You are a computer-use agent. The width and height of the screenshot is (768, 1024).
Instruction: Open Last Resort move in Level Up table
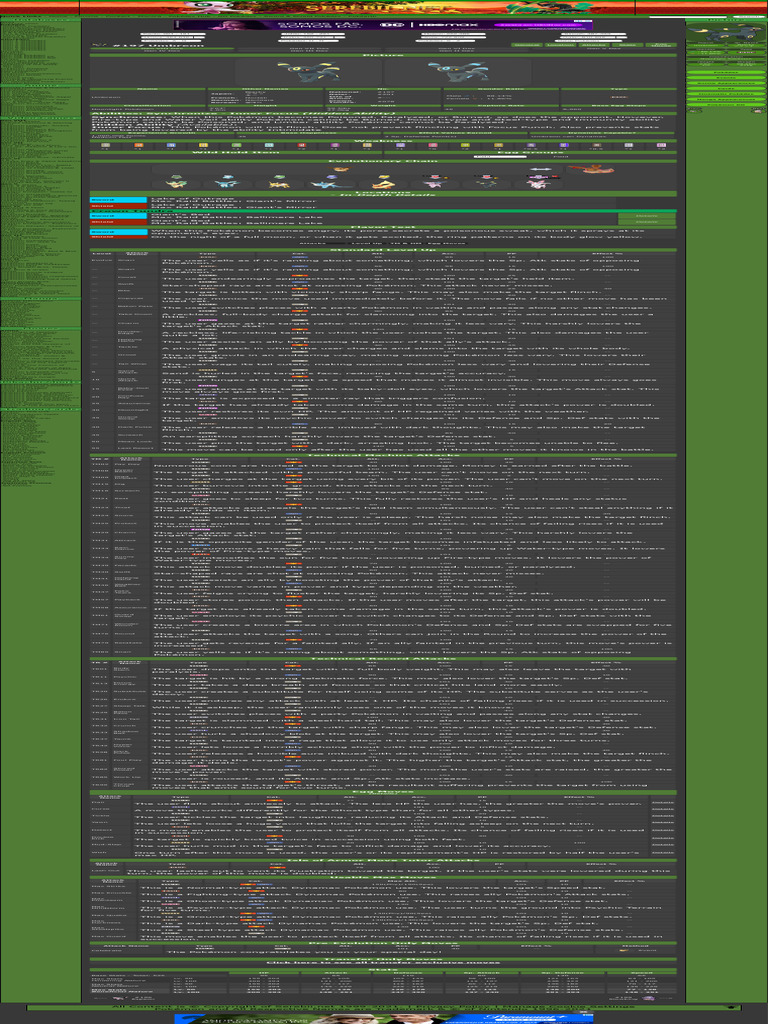pyautogui.click(x=136, y=449)
